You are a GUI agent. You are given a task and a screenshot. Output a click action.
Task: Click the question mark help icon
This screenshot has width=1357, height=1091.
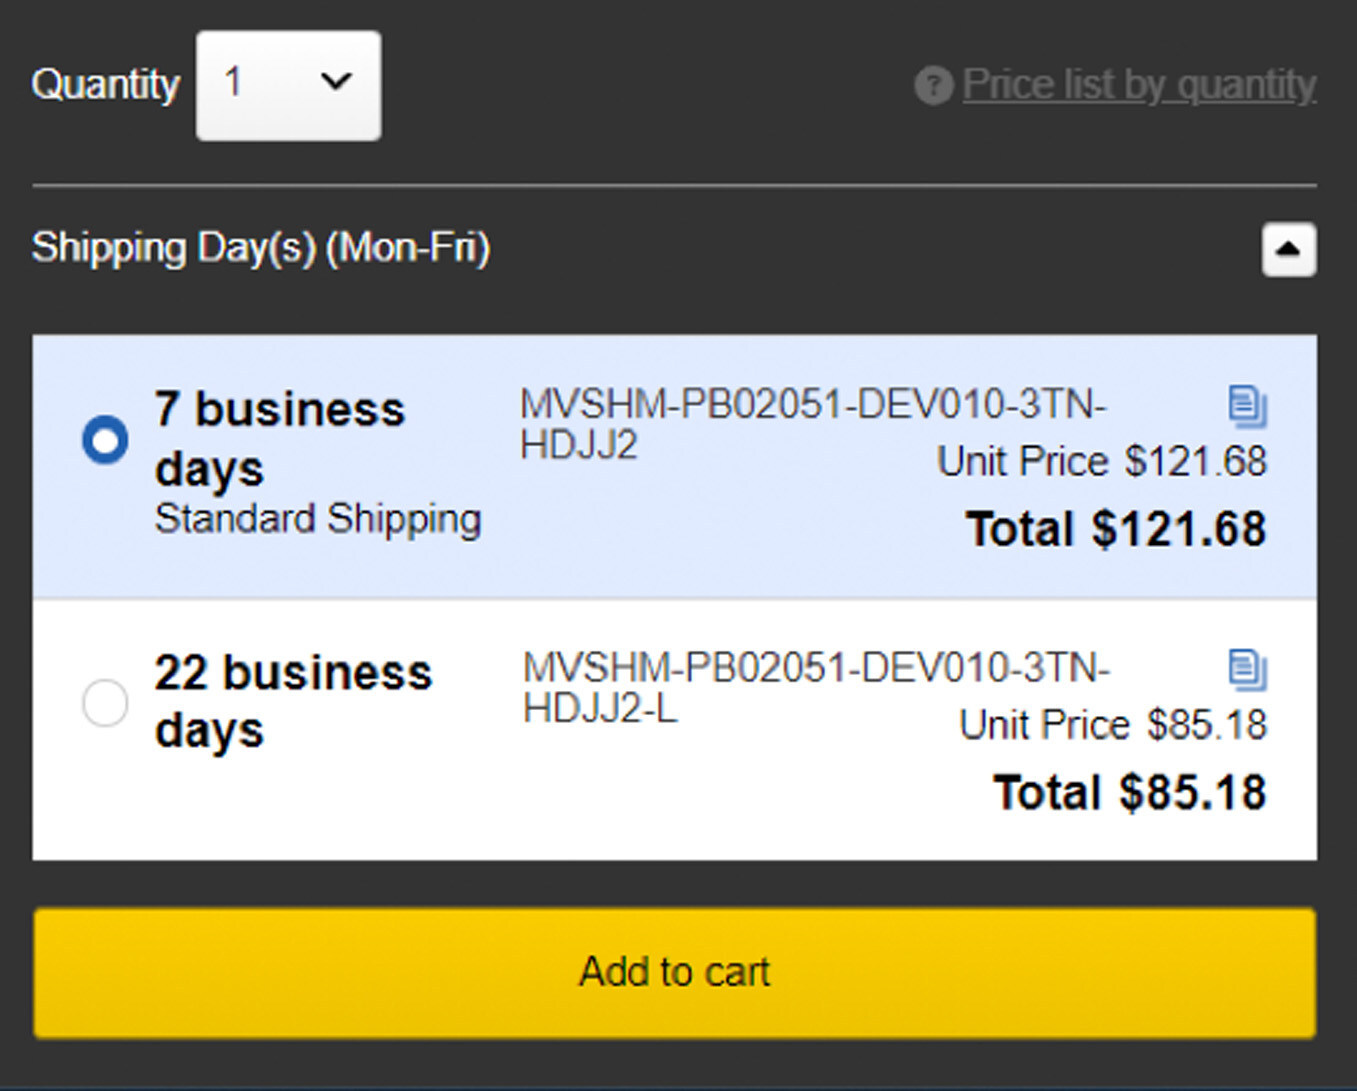click(x=933, y=86)
